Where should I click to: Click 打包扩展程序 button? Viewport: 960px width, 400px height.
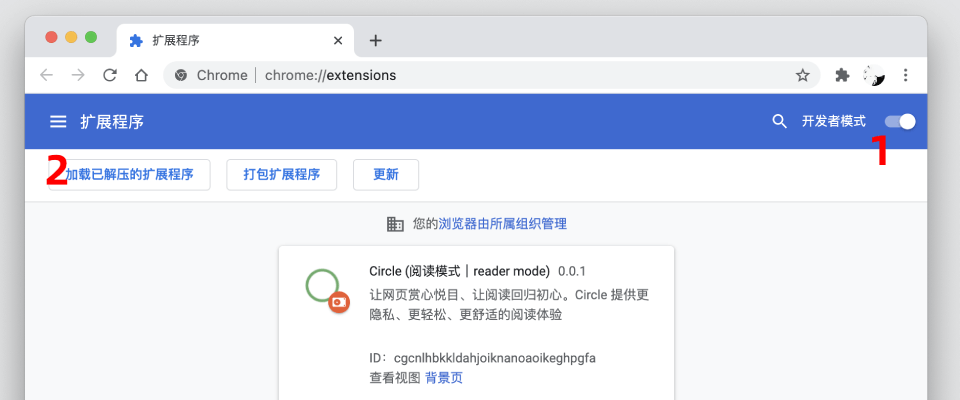click(282, 175)
